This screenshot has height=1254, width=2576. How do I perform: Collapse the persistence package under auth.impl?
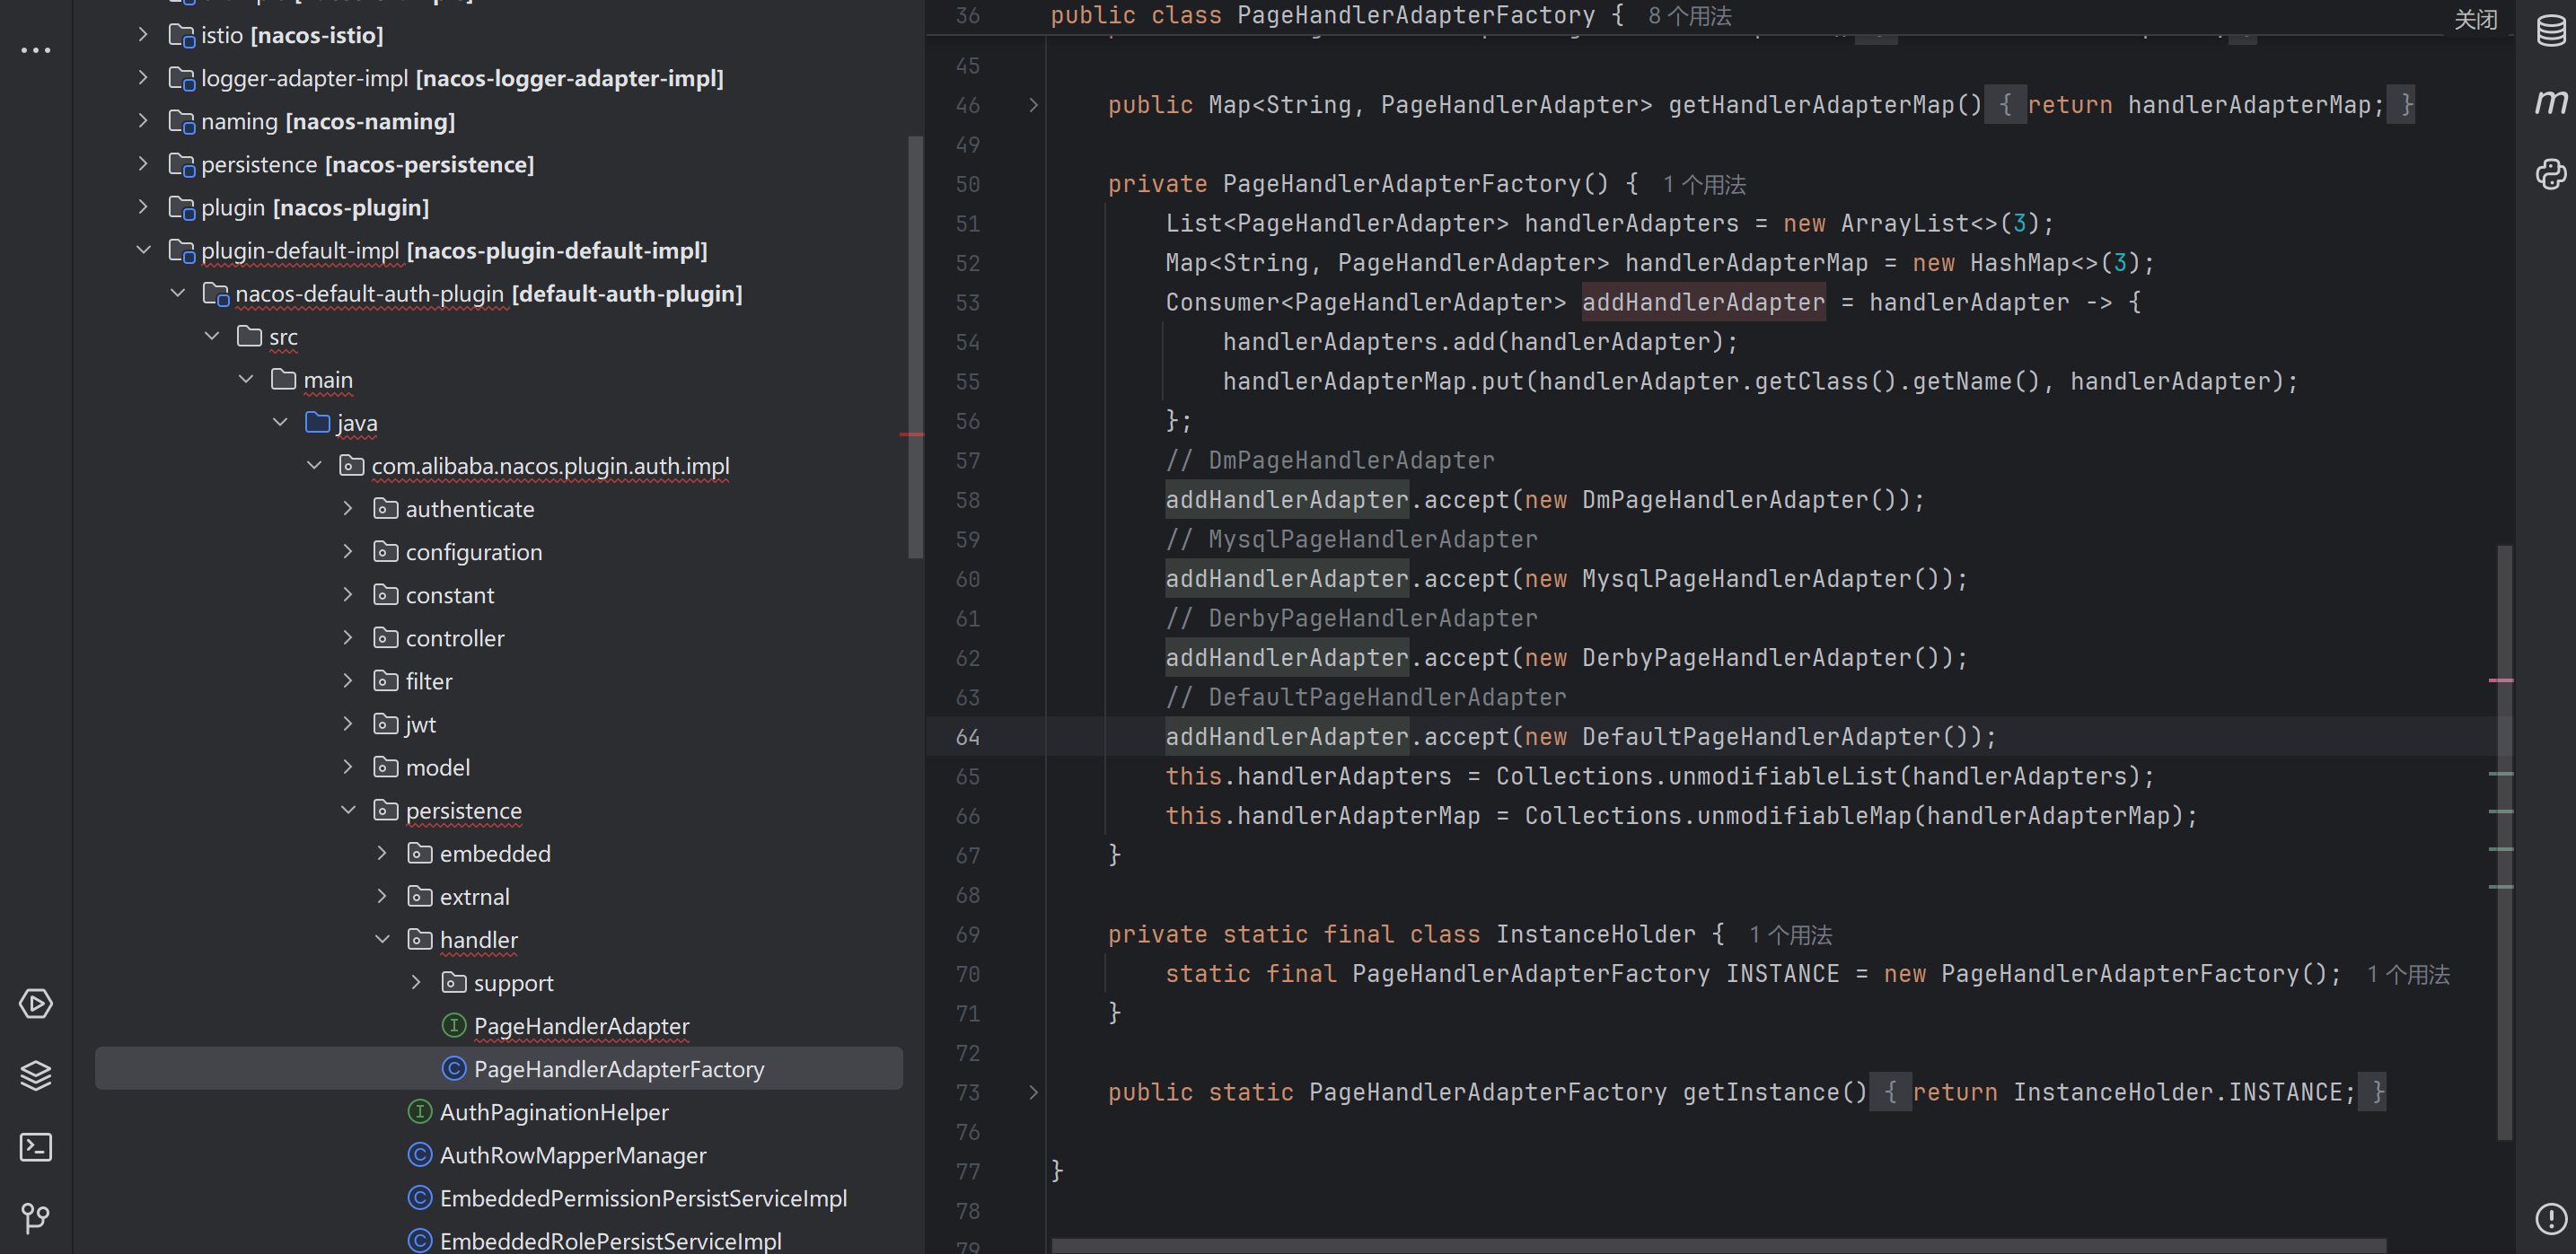coord(348,810)
